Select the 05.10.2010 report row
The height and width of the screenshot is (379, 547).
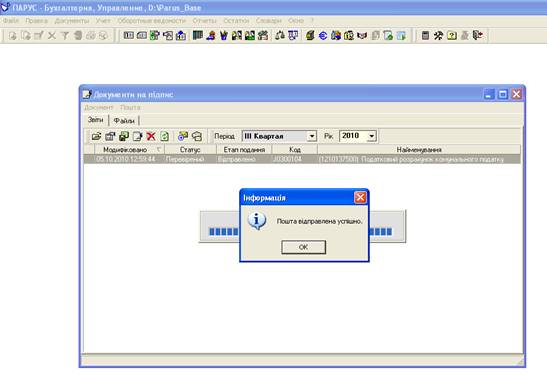[x=302, y=159]
